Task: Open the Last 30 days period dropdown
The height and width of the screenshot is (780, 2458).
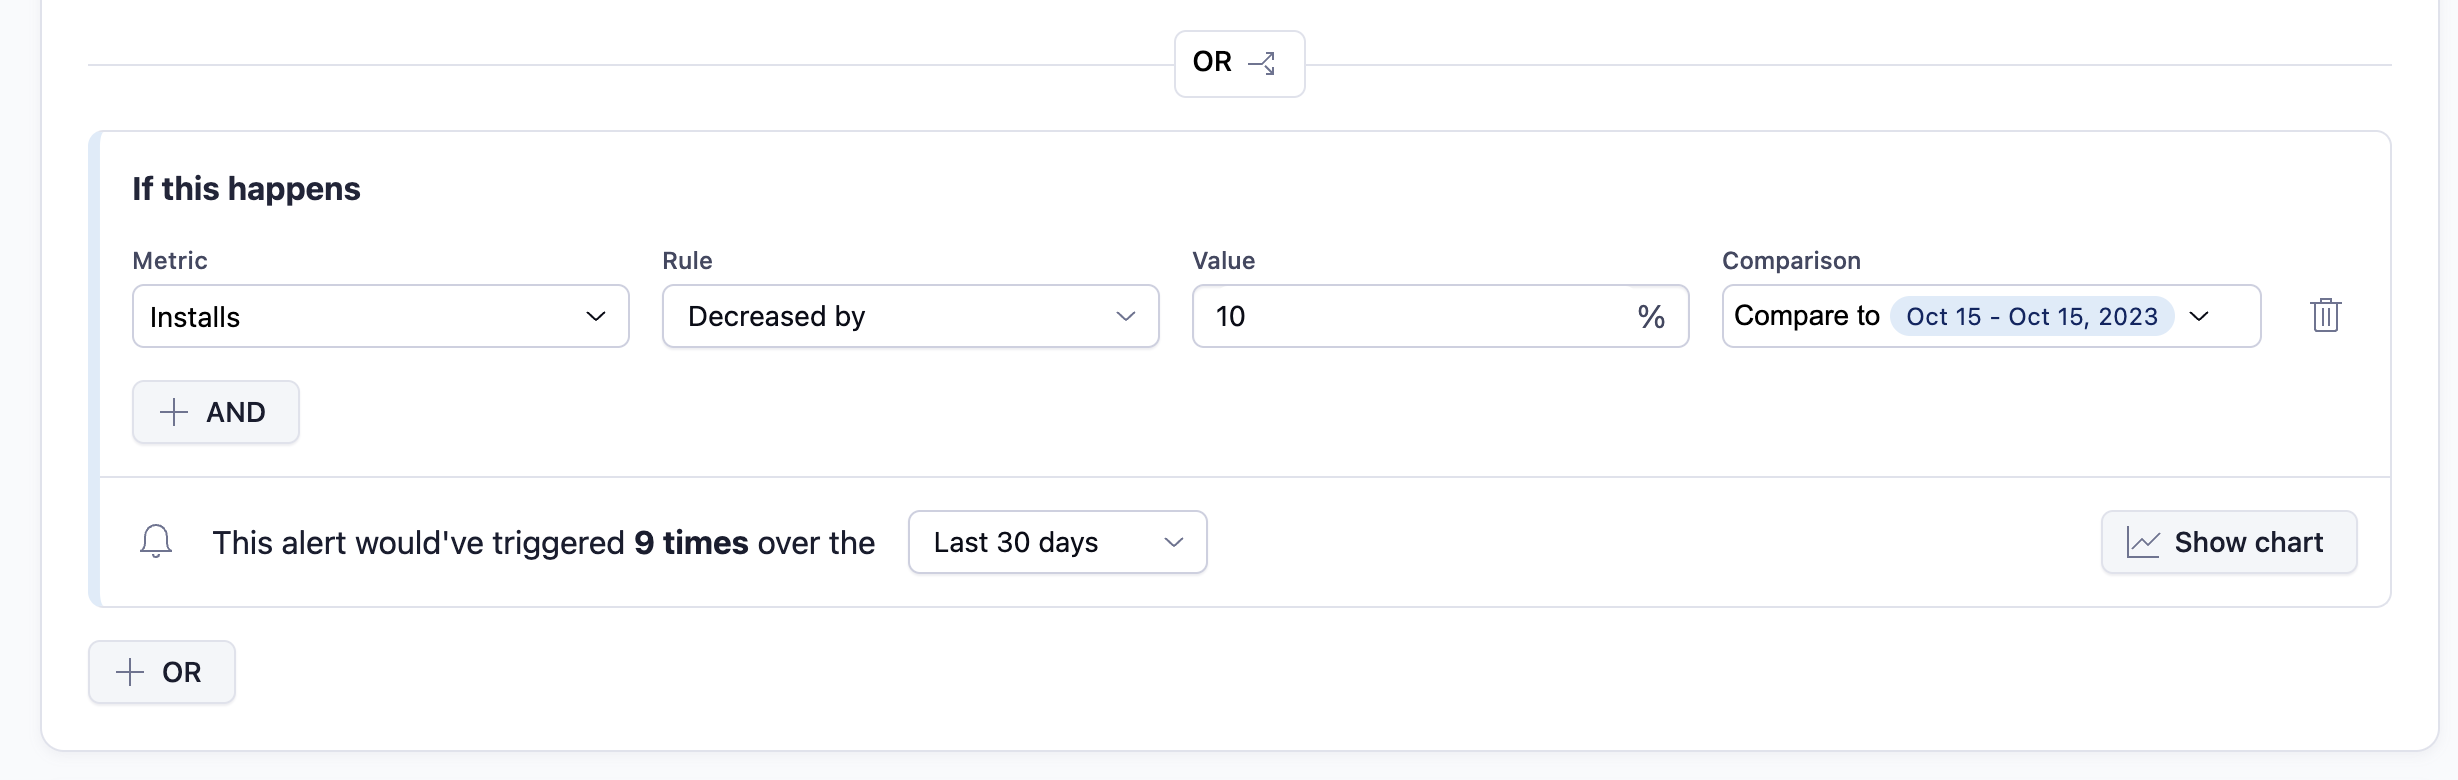Action: point(1057,542)
